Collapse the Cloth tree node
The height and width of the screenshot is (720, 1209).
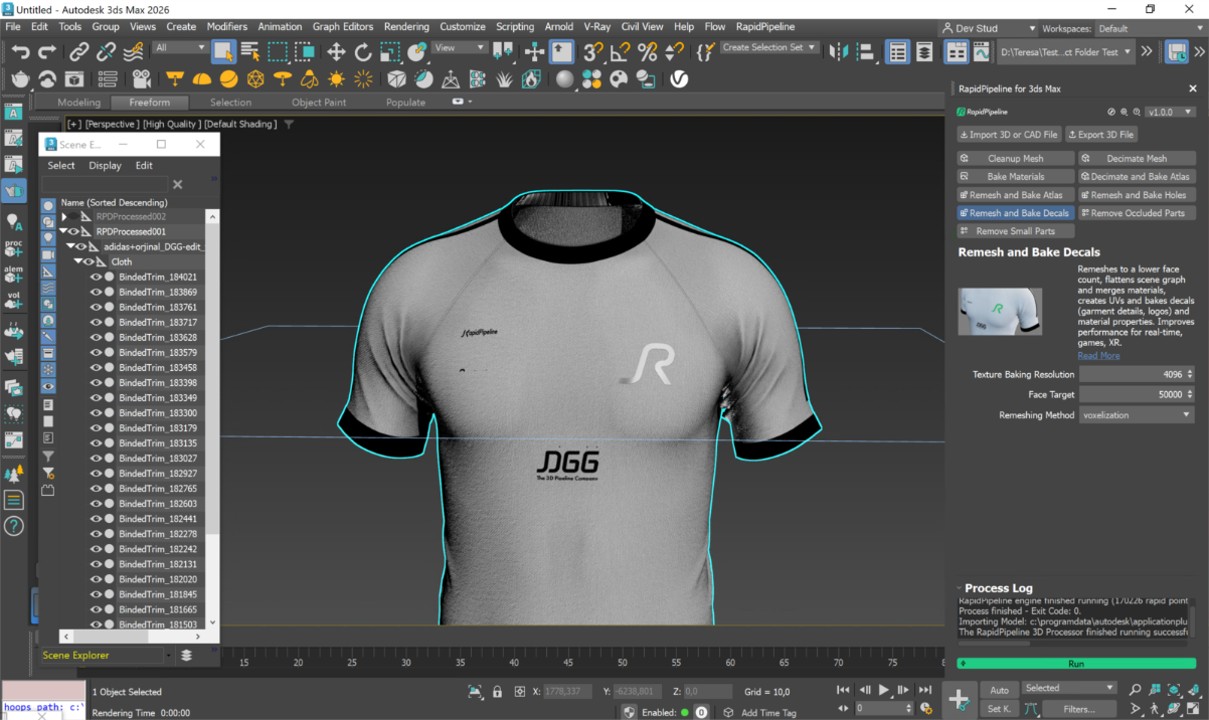click(78, 262)
